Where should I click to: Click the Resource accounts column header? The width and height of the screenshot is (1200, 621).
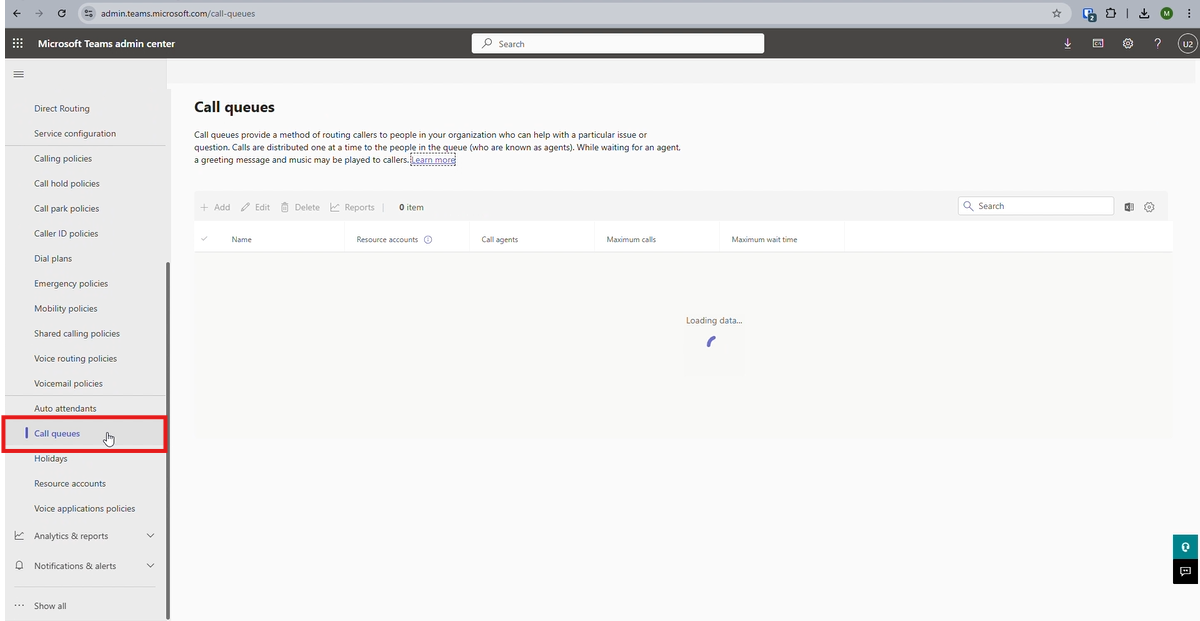(x=387, y=240)
